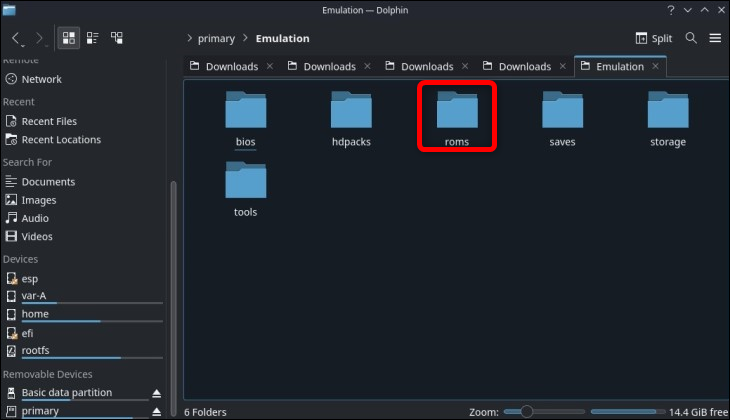The height and width of the screenshot is (420, 730).
Task: Open the bios folder
Action: tap(246, 117)
